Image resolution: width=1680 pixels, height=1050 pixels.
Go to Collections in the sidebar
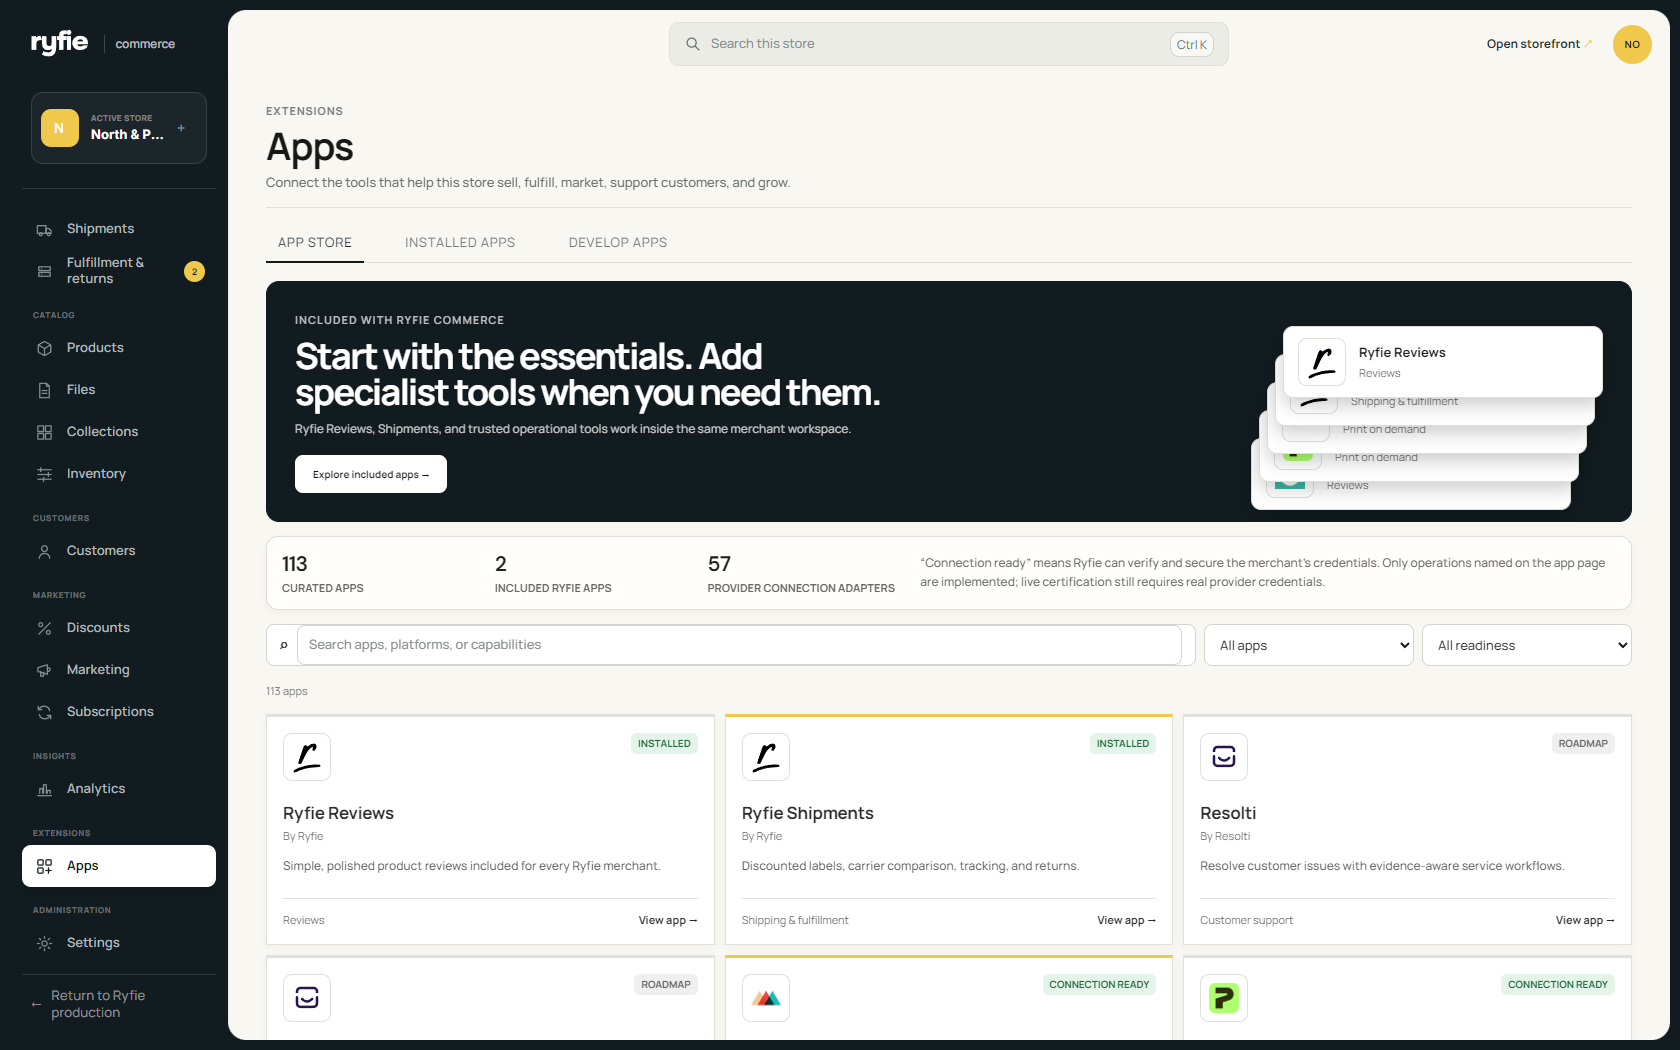119,432
